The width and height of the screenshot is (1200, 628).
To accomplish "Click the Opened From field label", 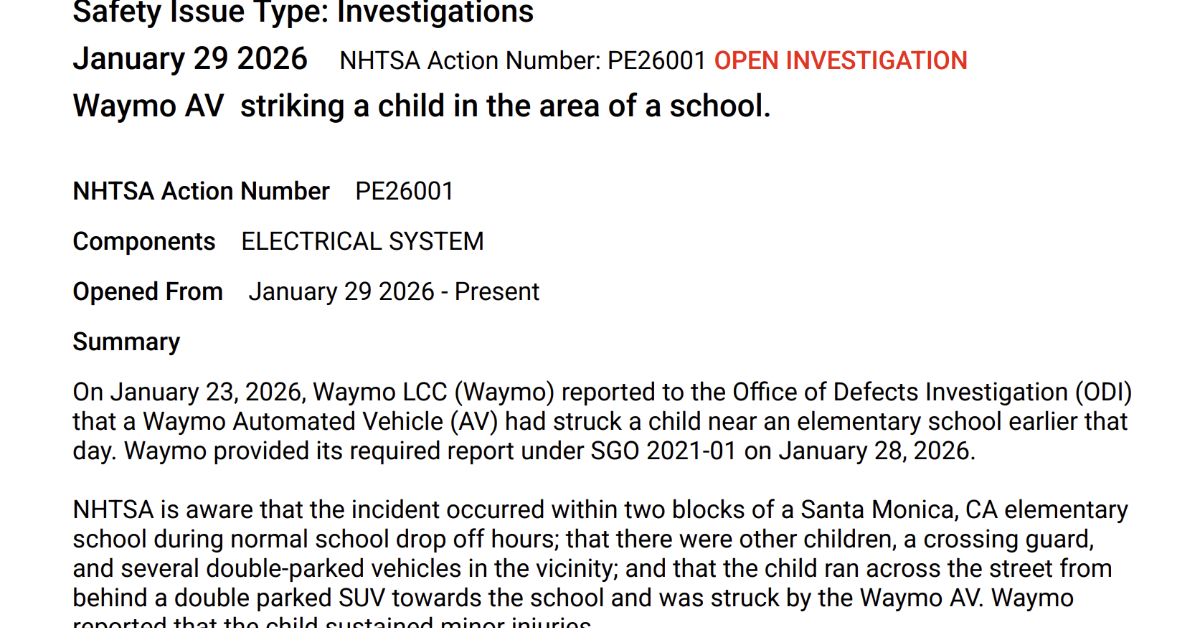I will click(148, 292).
